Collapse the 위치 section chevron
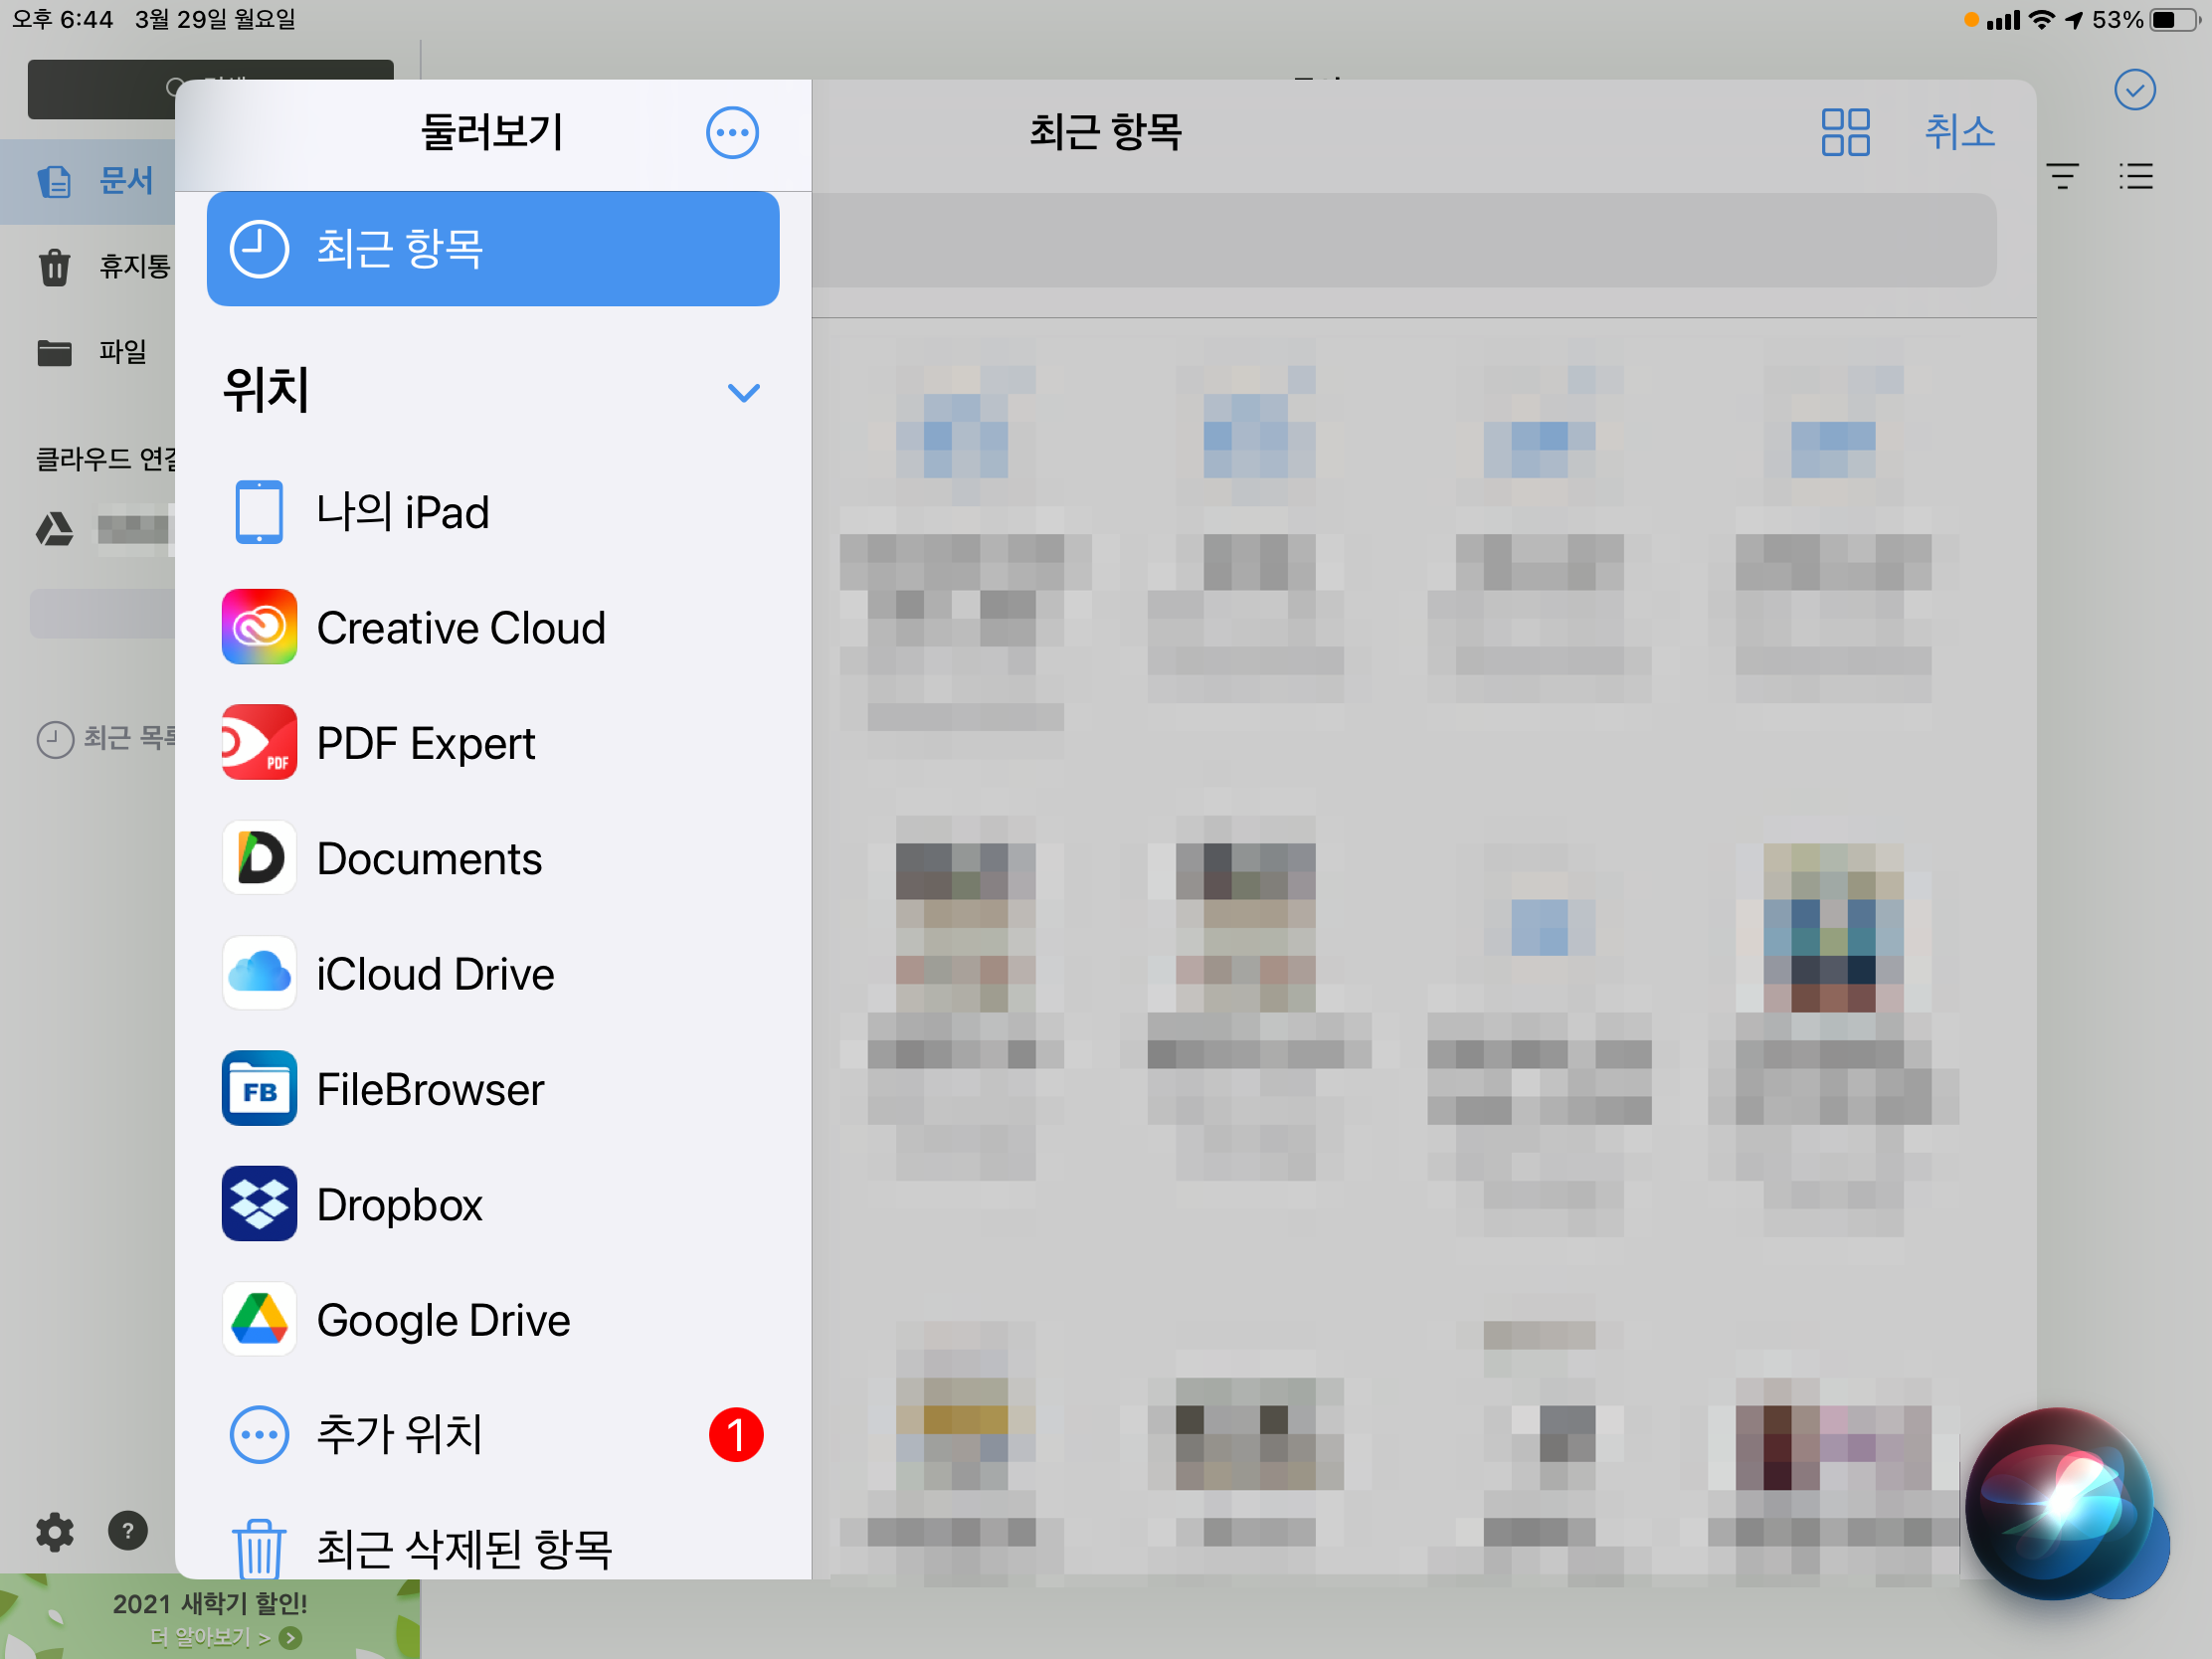2212x1659 pixels. tap(743, 392)
